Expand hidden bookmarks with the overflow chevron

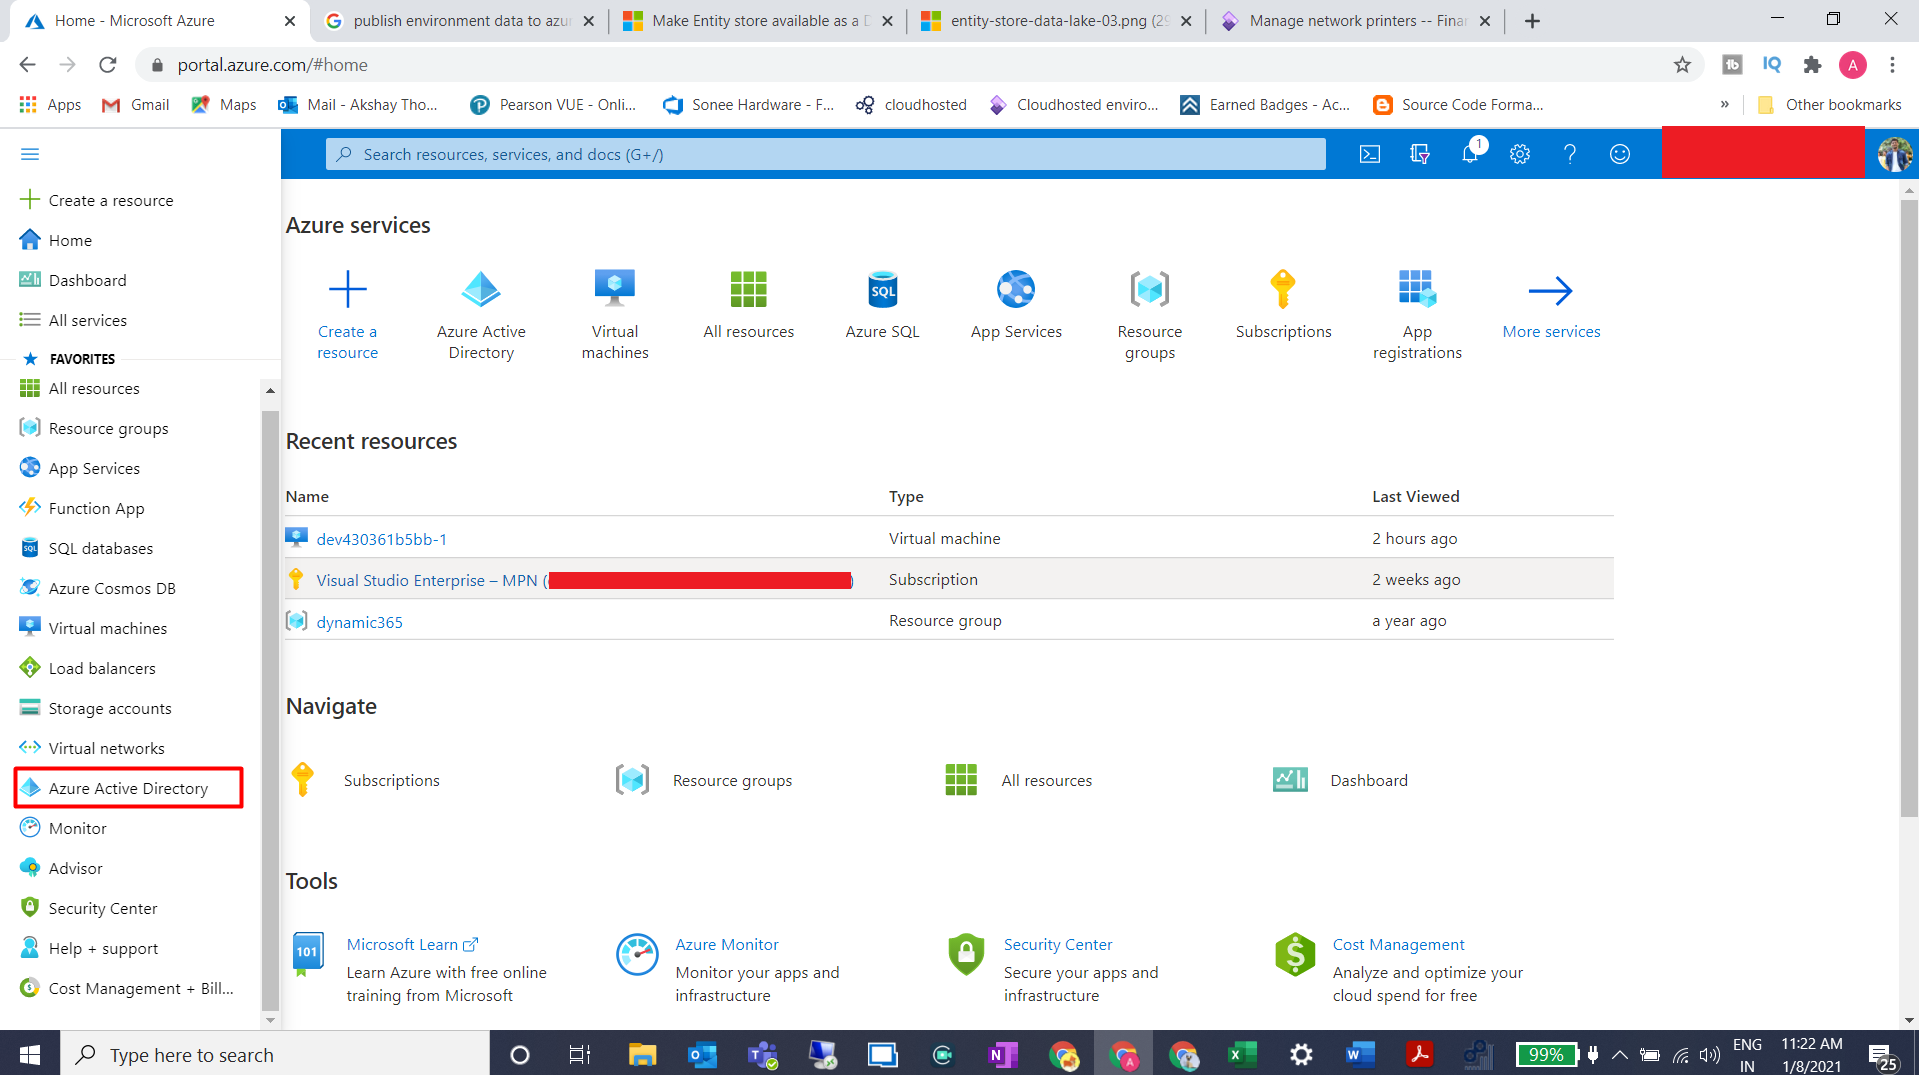[1724, 104]
